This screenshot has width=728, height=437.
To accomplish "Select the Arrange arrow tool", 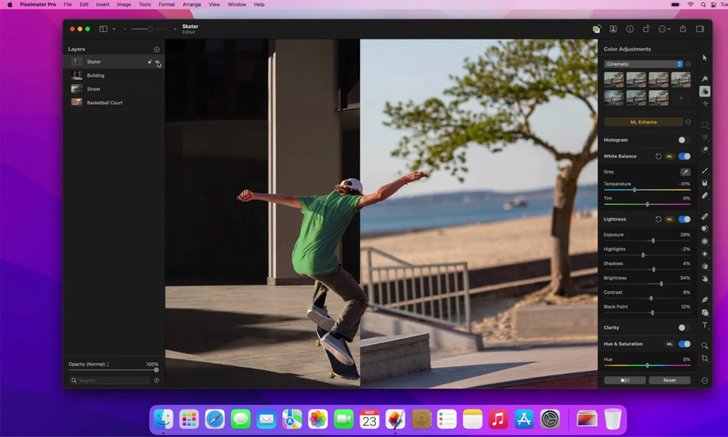I will [x=705, y=58].
